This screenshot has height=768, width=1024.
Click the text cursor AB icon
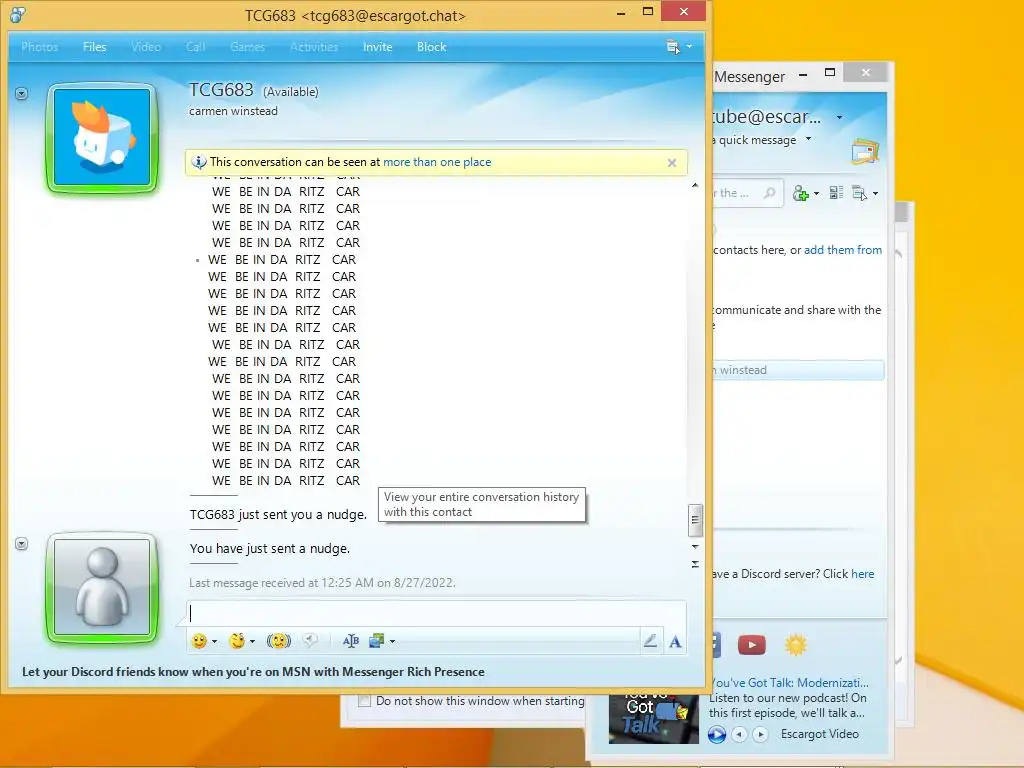click(x=351, y=641)
